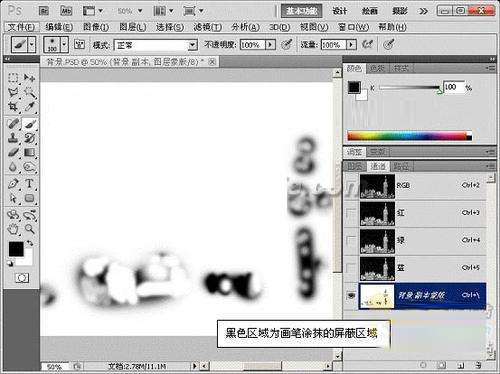
Task: Open the 流量 slider arrow
Action: pos(351,45)
